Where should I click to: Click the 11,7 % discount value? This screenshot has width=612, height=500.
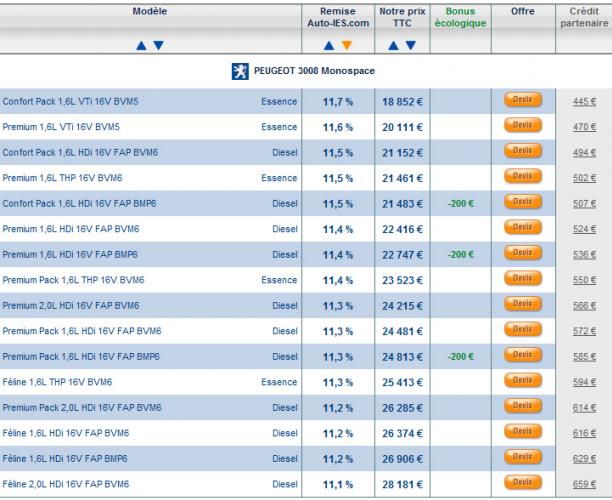[x=338, y=102]
